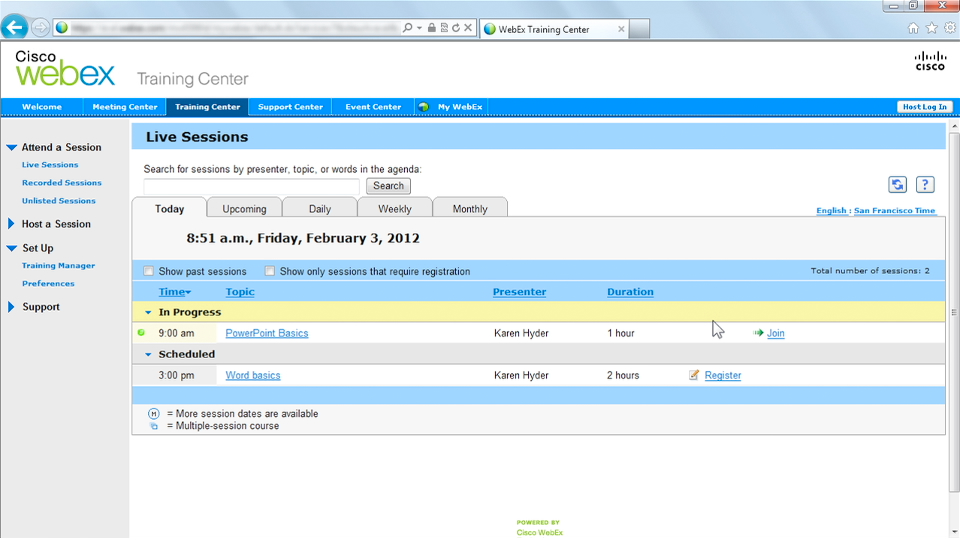Open the browser Tools gear icon
960x540 pixels.
coord(950,28)
